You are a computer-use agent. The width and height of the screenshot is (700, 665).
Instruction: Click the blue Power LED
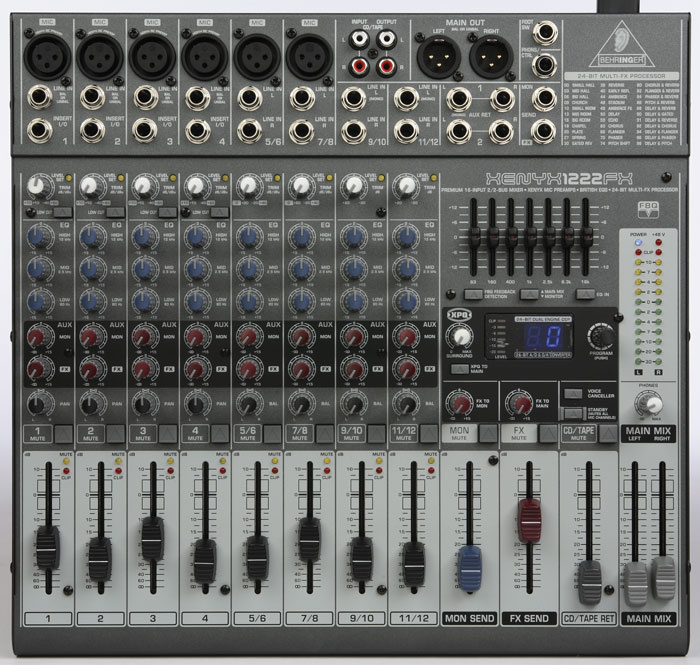(x=638, y=243)
